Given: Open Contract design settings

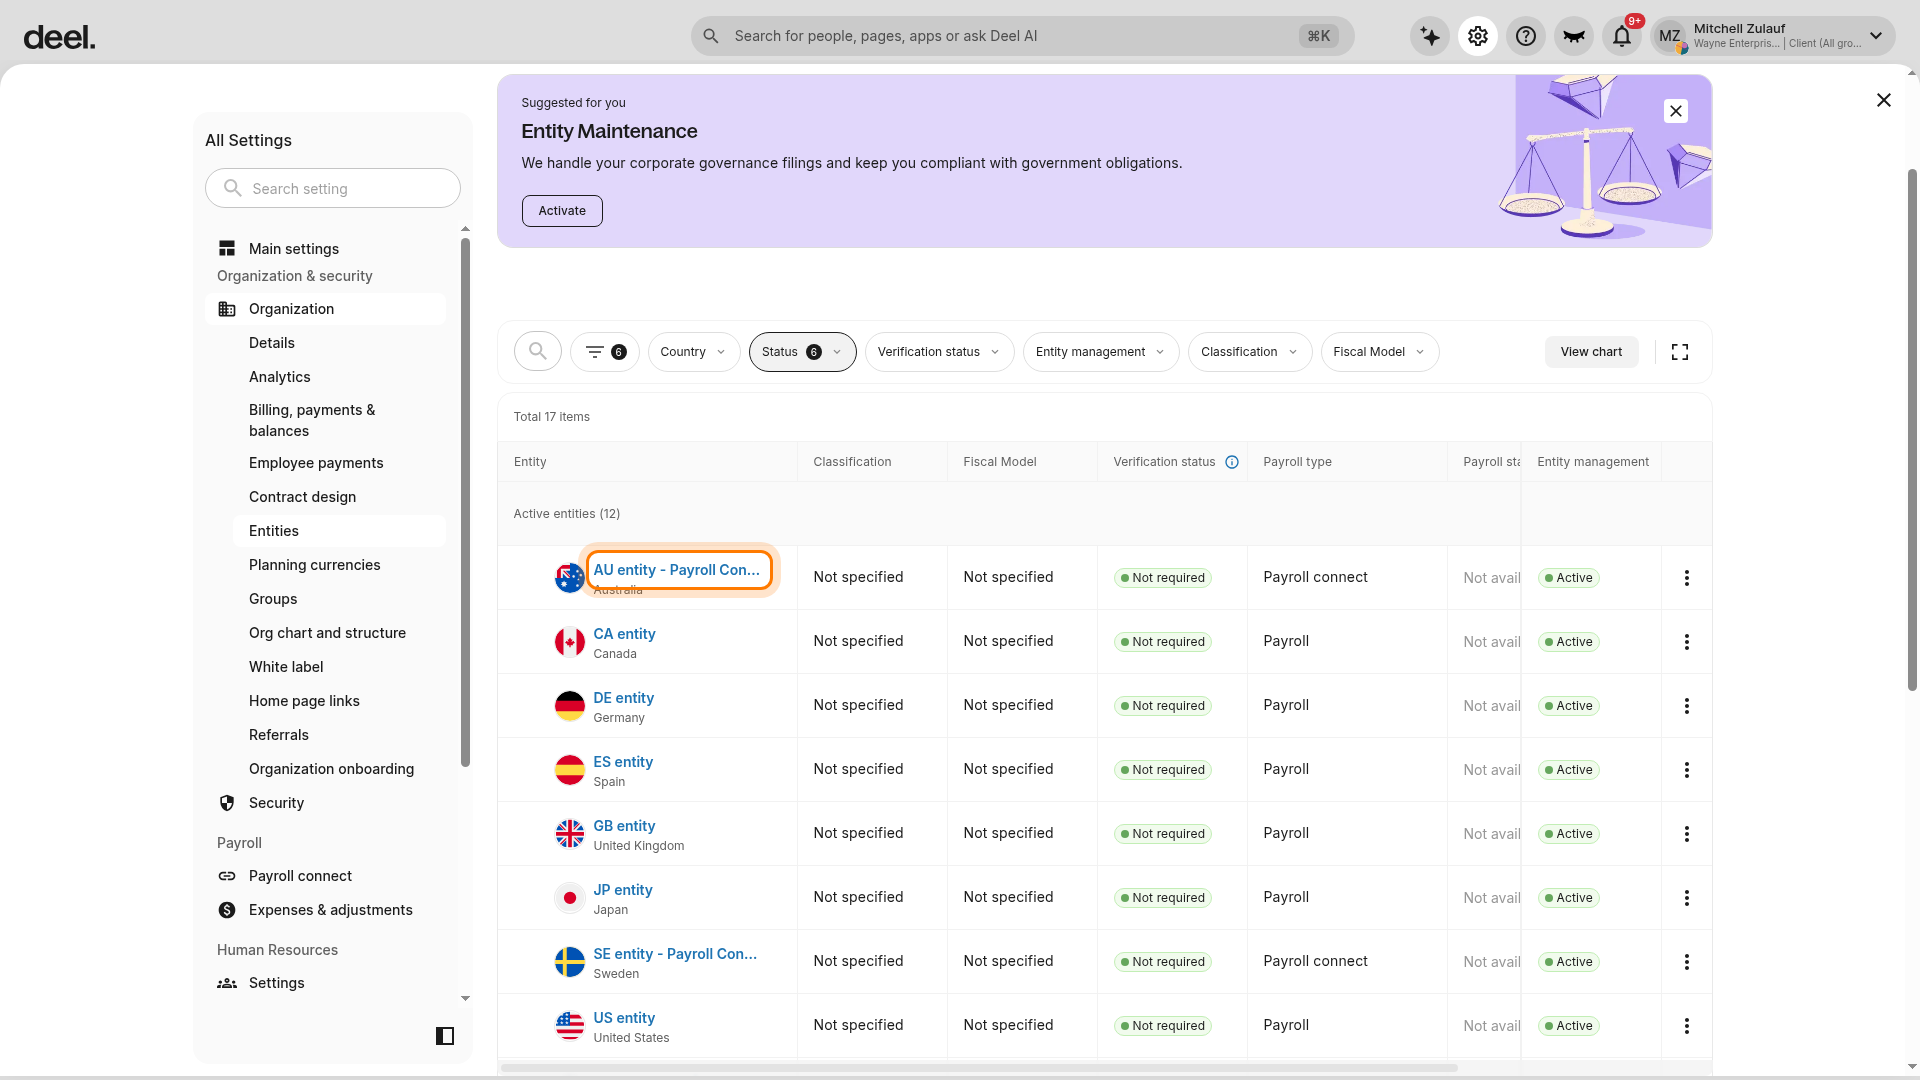Looking at the screenshot, I should 340,497.
